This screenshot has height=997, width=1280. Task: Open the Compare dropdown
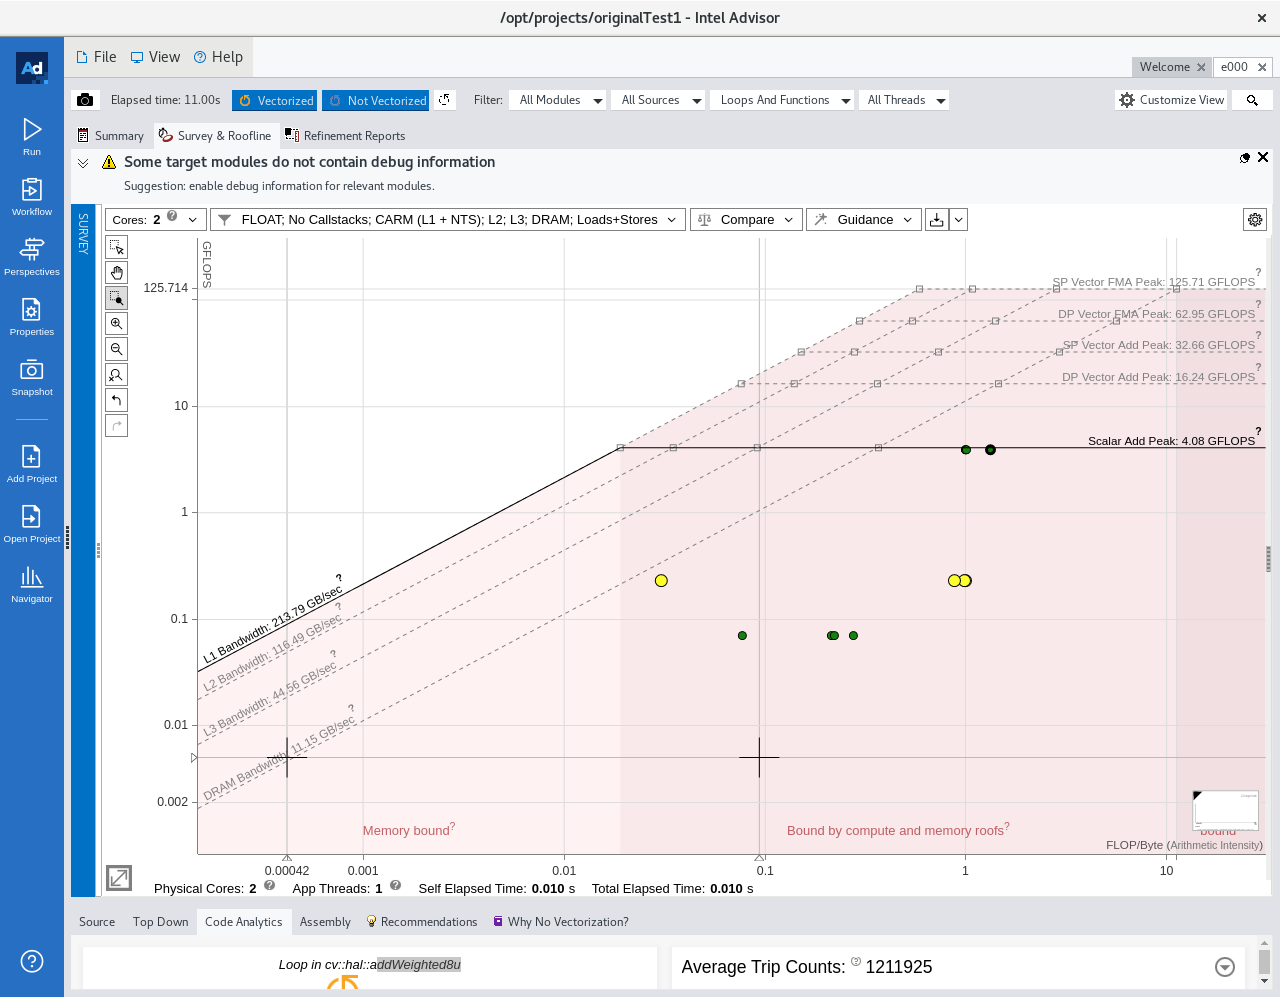[746, 219]
